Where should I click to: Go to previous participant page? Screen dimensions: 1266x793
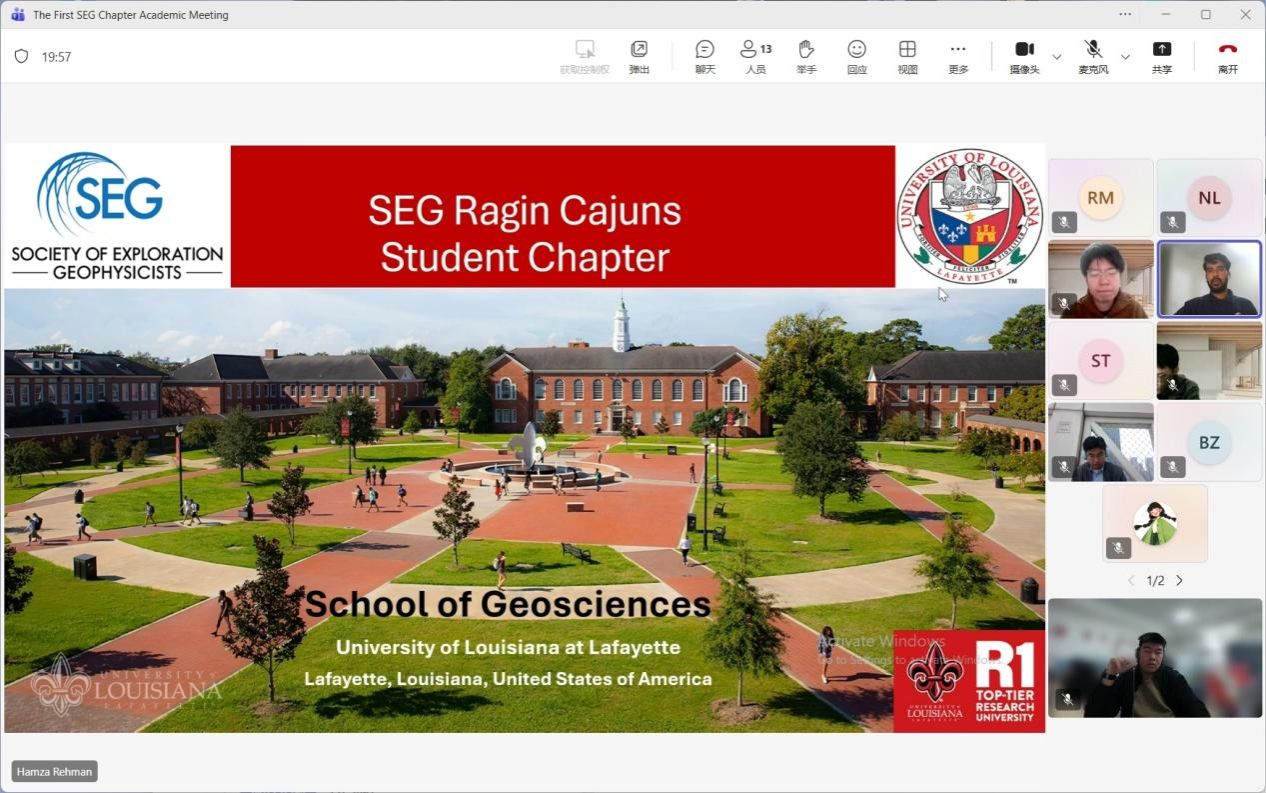[x=1131, y=581]
